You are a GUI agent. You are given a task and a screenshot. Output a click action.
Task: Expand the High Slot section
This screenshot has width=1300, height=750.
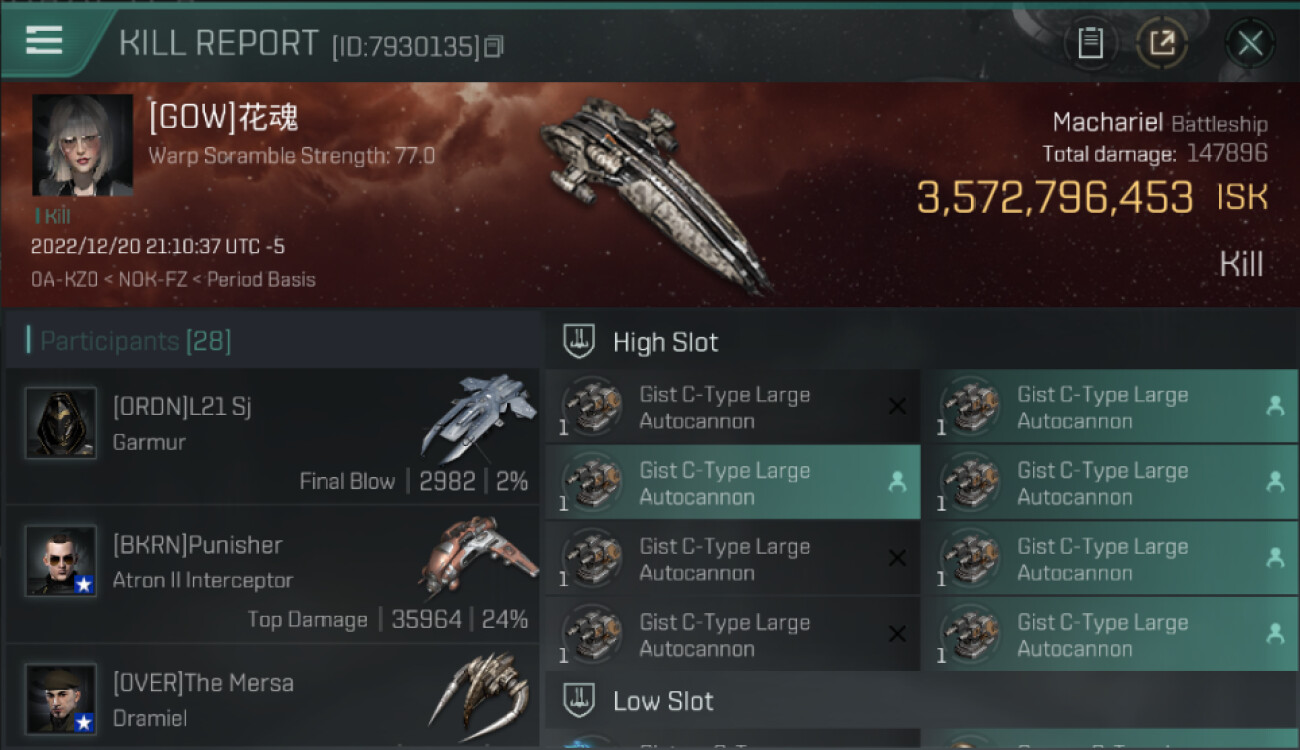665,342
